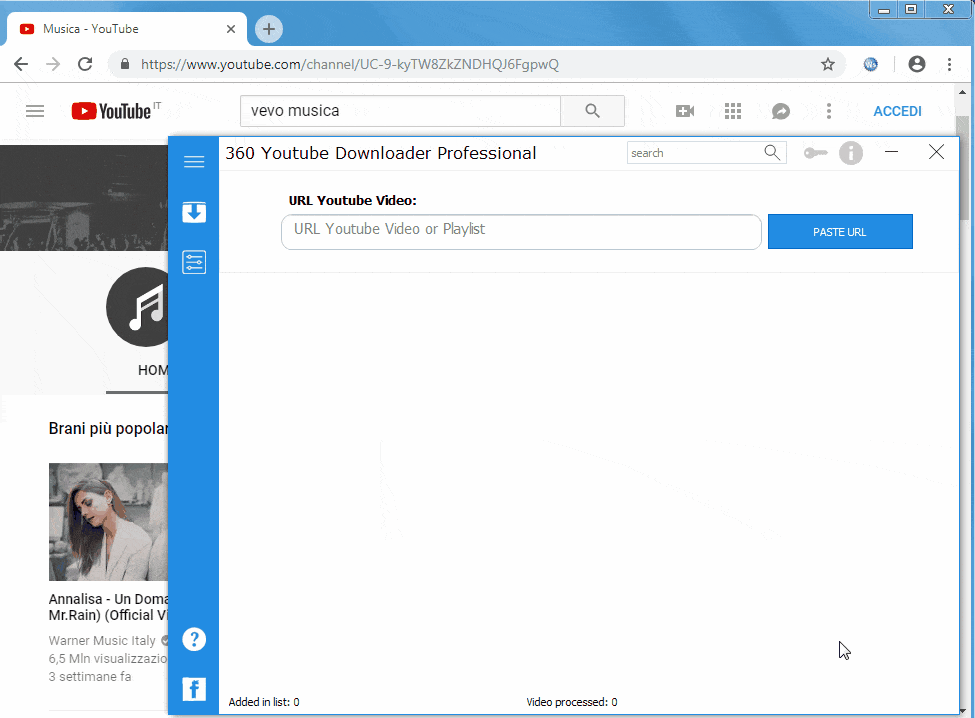Screen dimensions: 975x718
Task: Open YouTube settings three-dot menu
Action: pyautogui.click(x=829, y=111)
